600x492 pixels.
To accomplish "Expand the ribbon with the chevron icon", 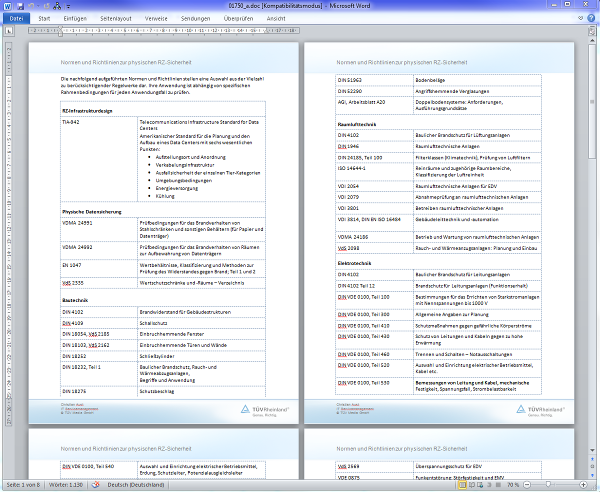I will (x=581, y=18).
